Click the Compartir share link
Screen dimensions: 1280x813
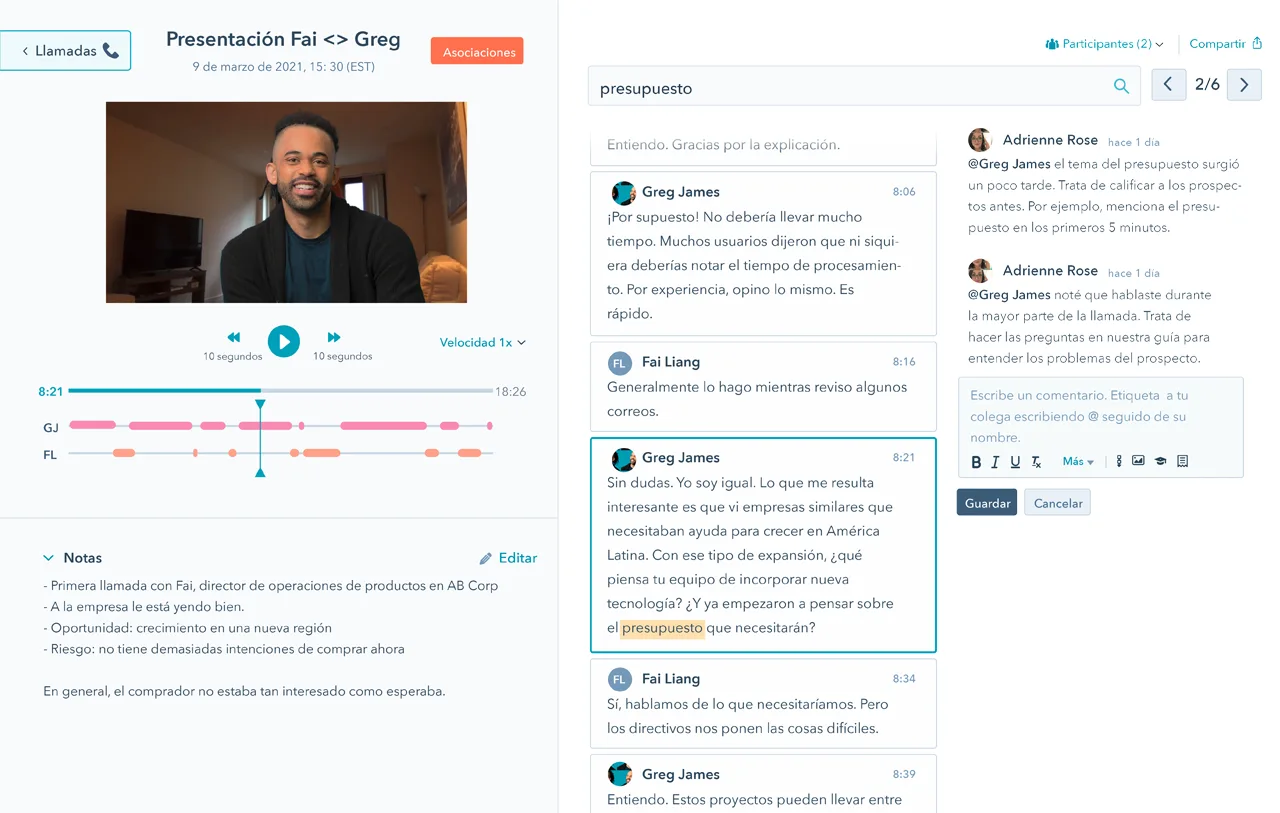coord(1225,44)
